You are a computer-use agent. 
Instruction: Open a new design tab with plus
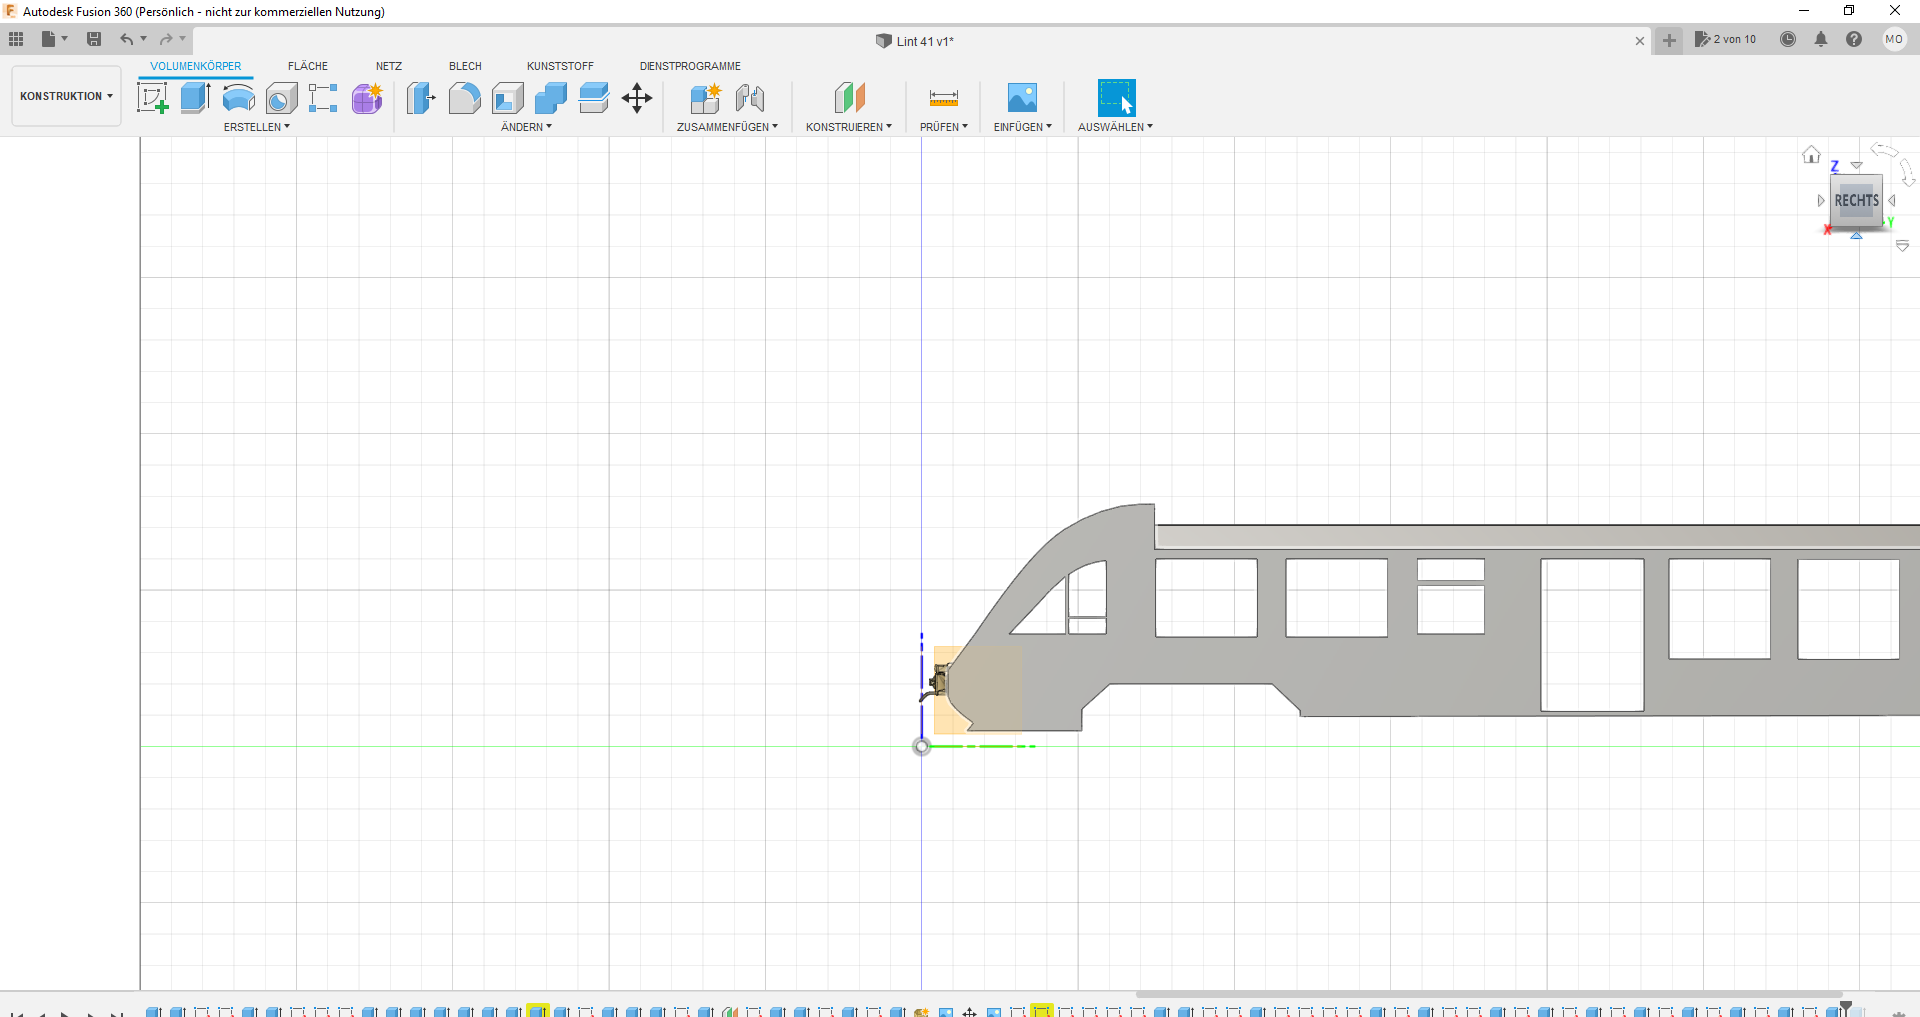coord(1669,41)
